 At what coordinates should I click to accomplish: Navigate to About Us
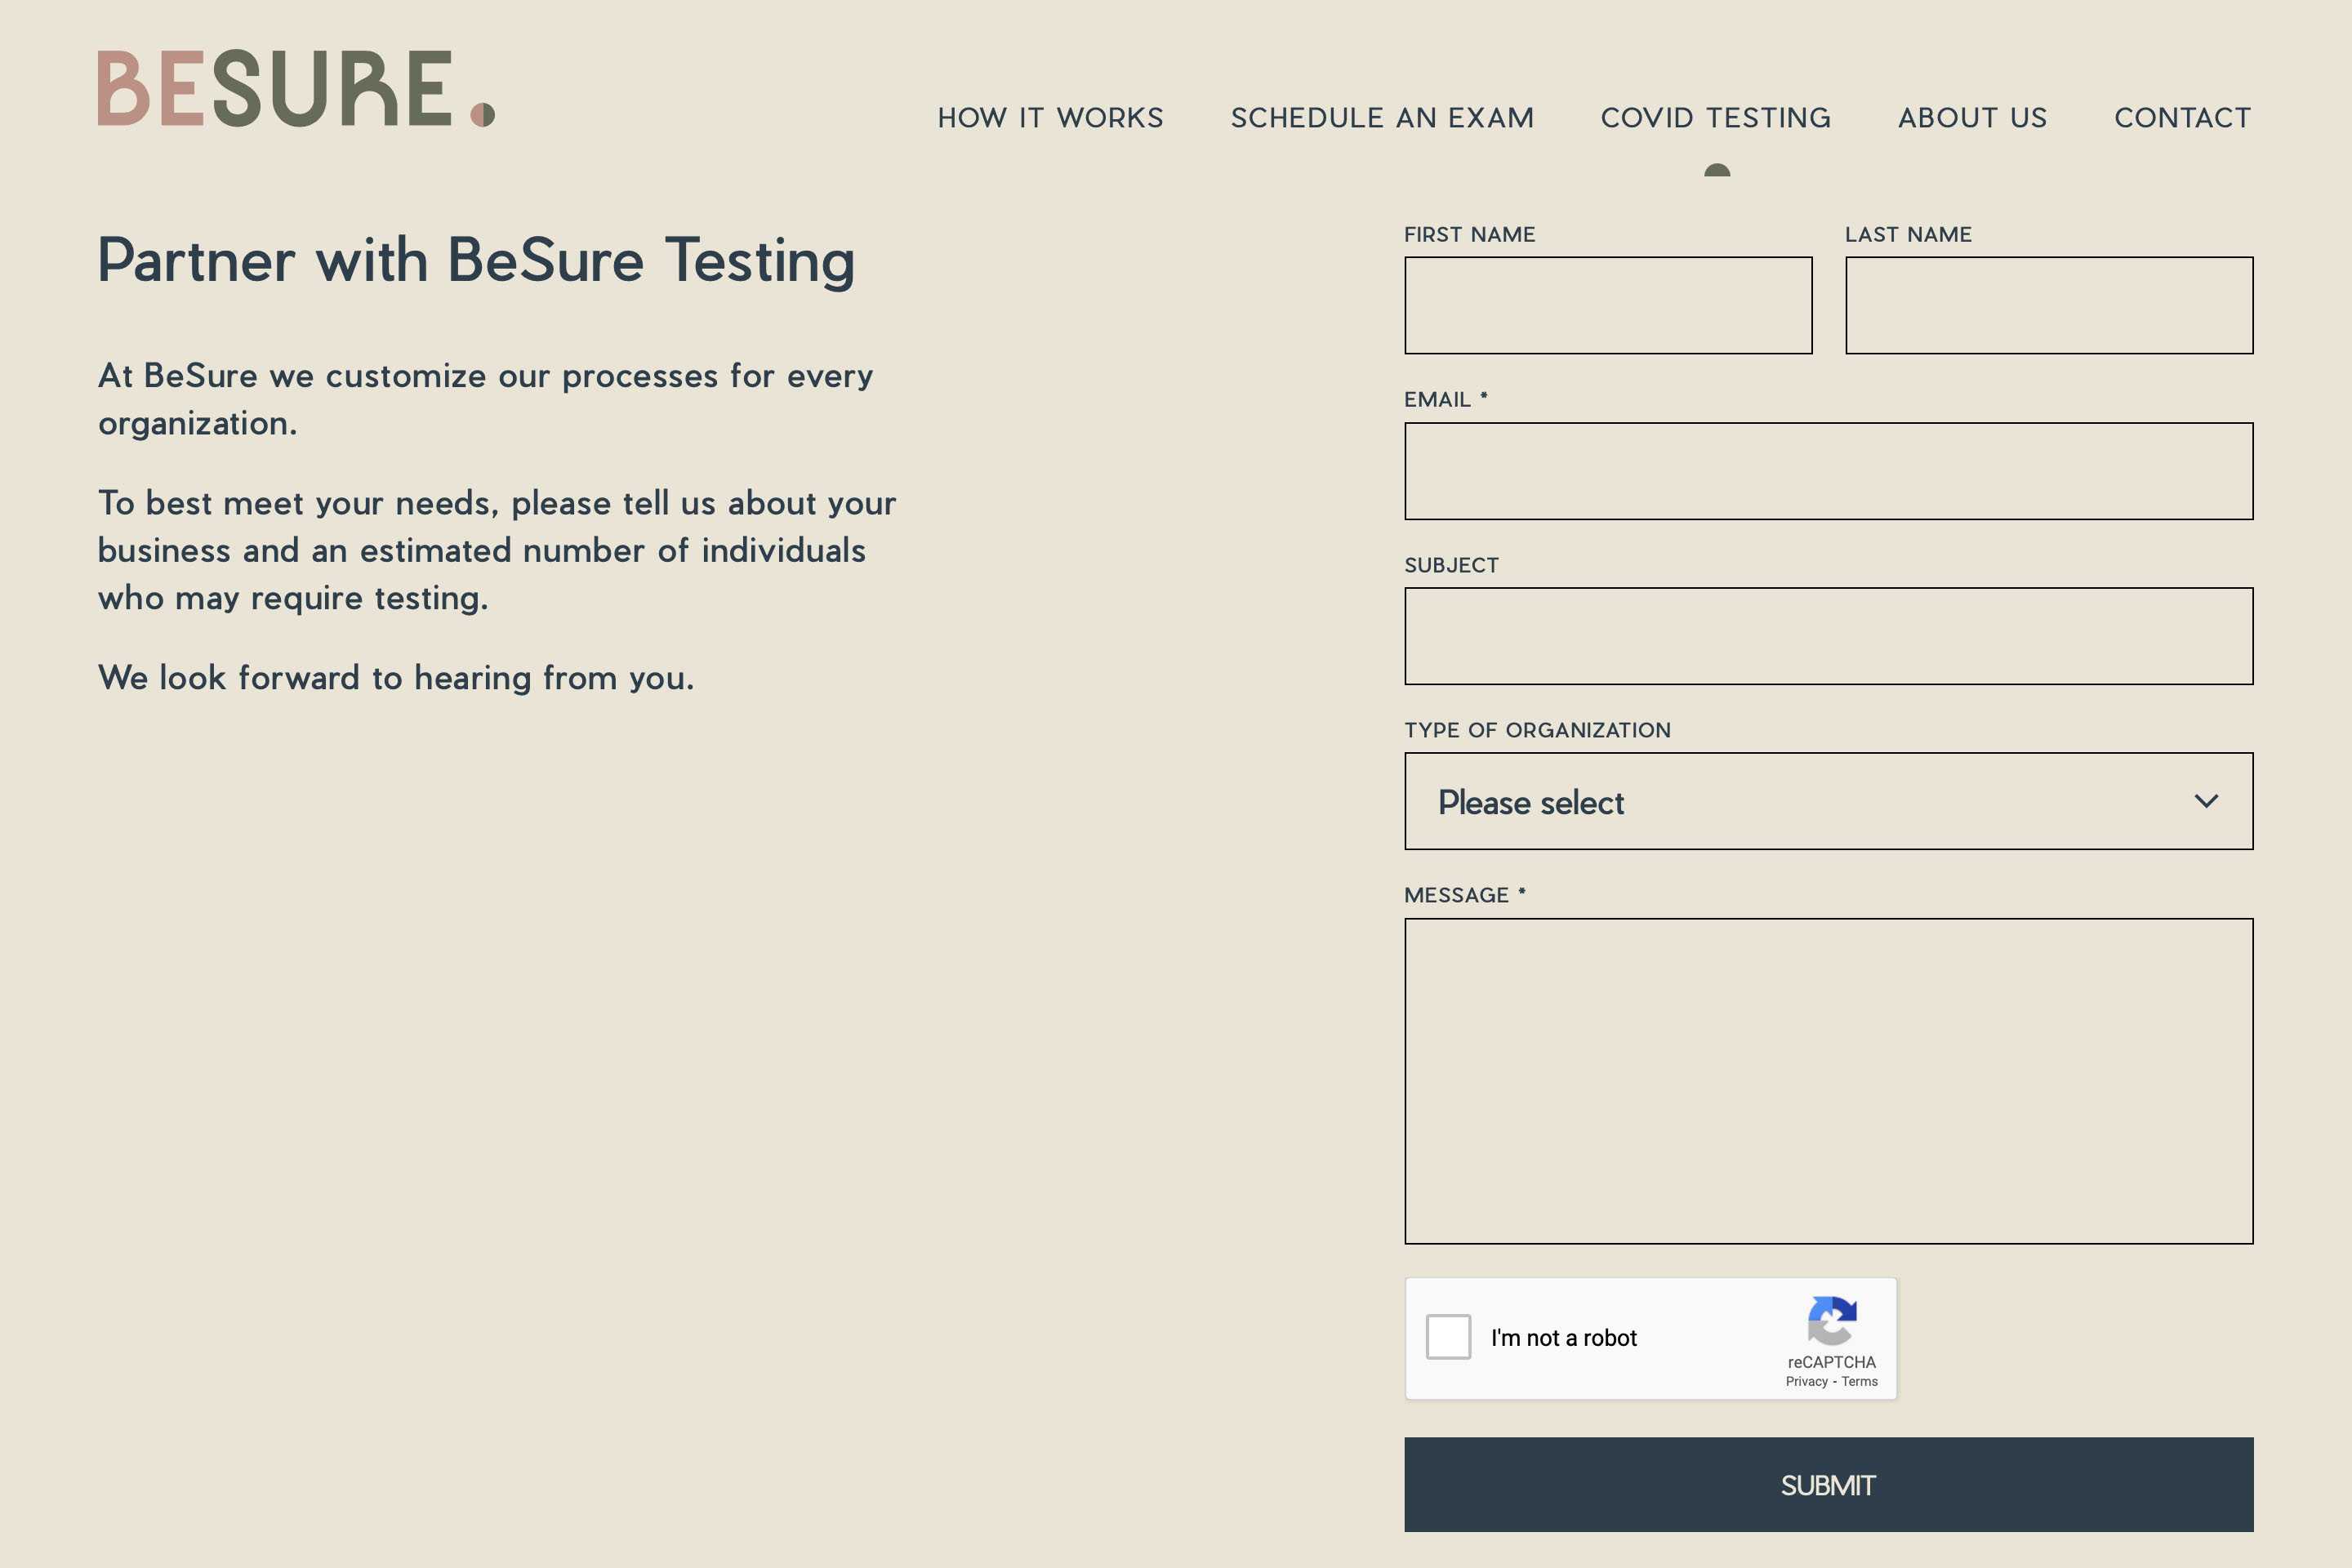coord(1972,118)
